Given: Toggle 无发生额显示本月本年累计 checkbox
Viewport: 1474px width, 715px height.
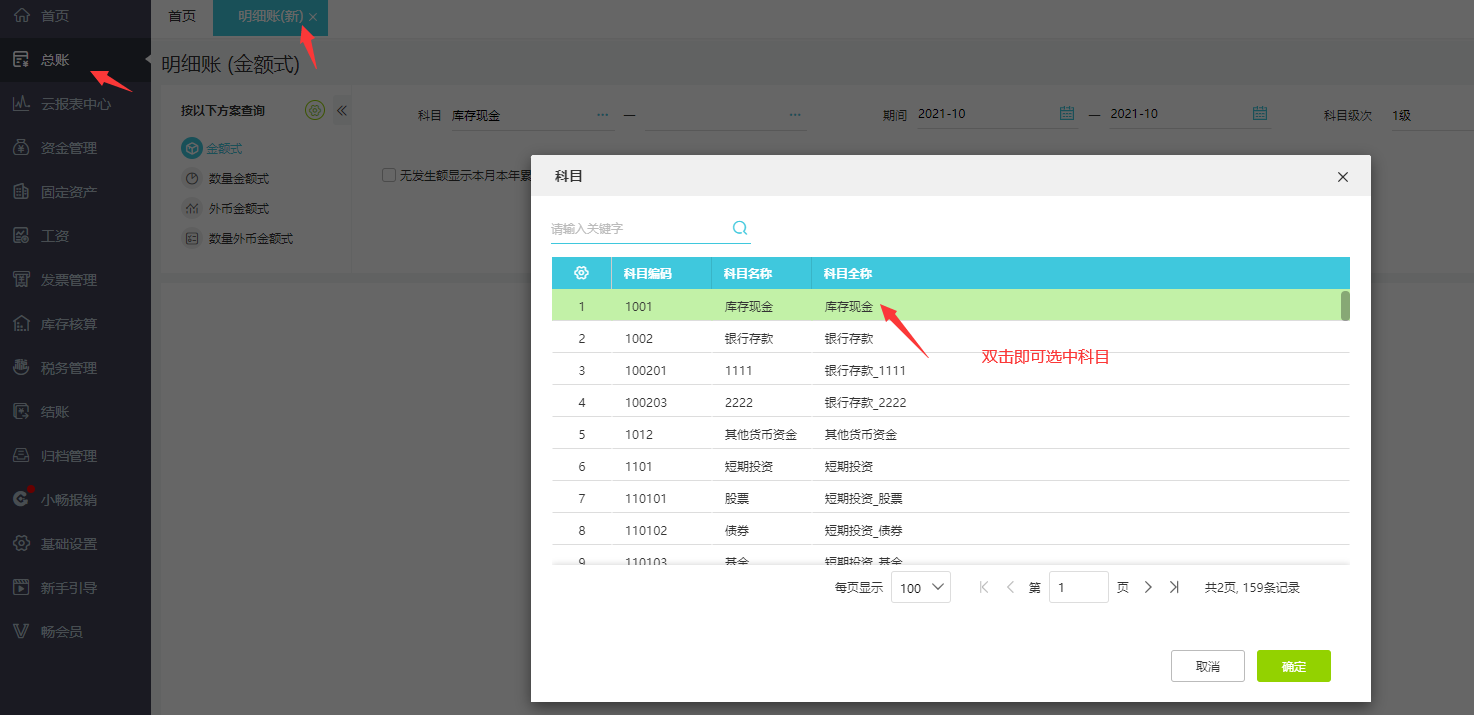Looking at the screenshot, I should point(389,175).
